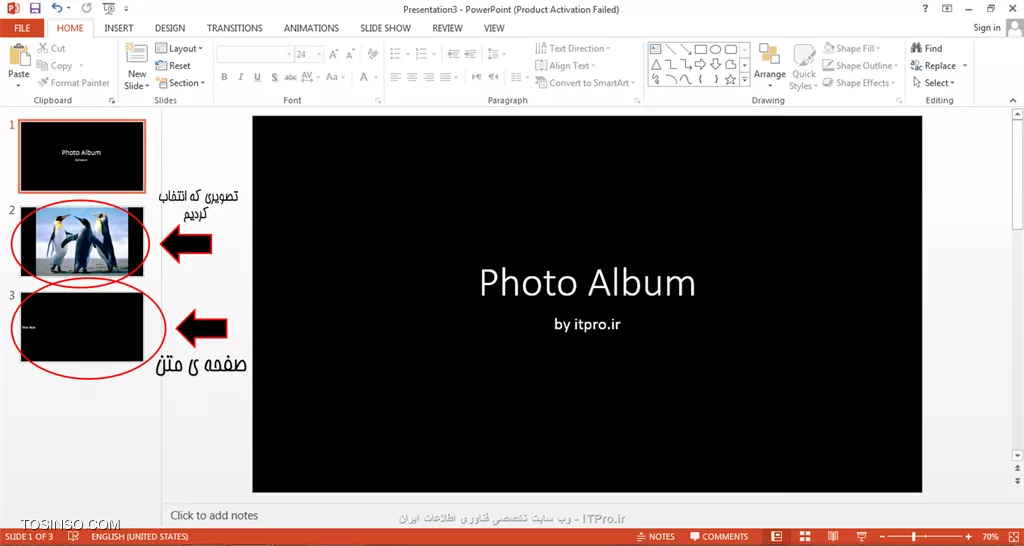Click the Redo (repeat) icon
The image size is (1024, 546).
[87, 8]
